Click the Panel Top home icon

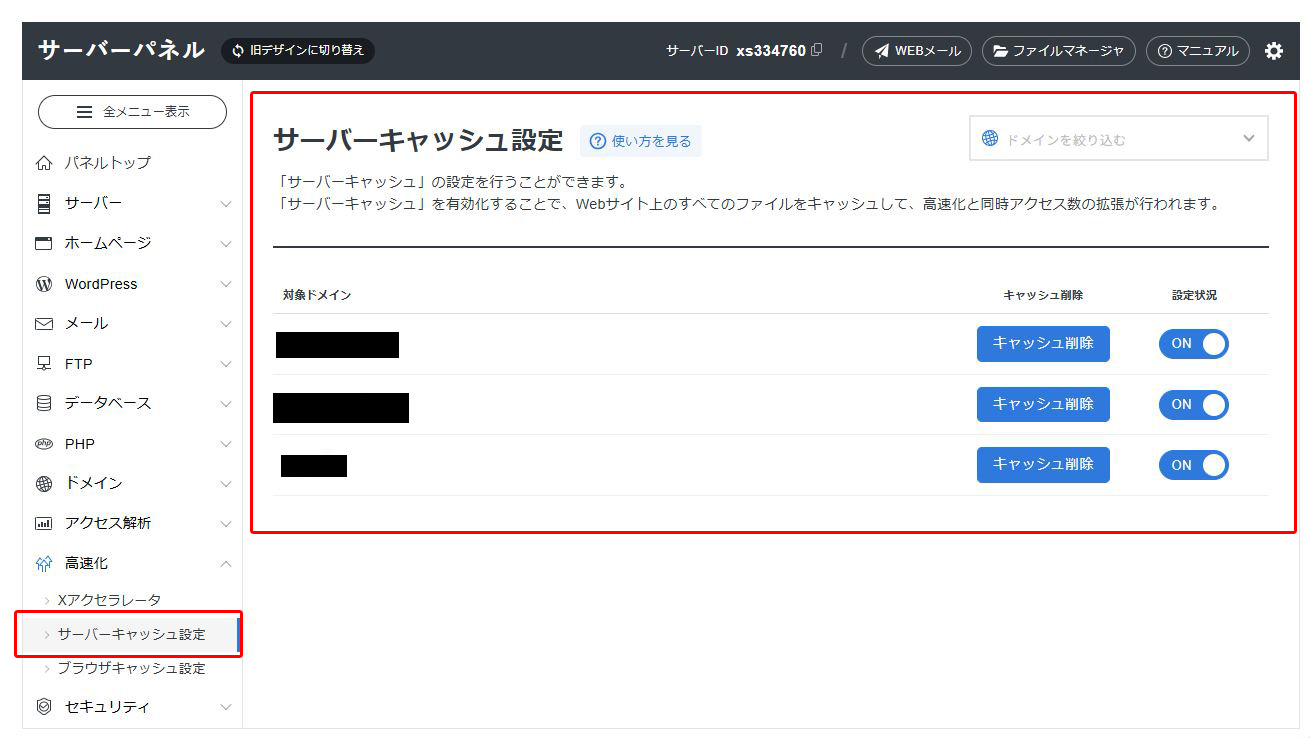pos(43,163)
